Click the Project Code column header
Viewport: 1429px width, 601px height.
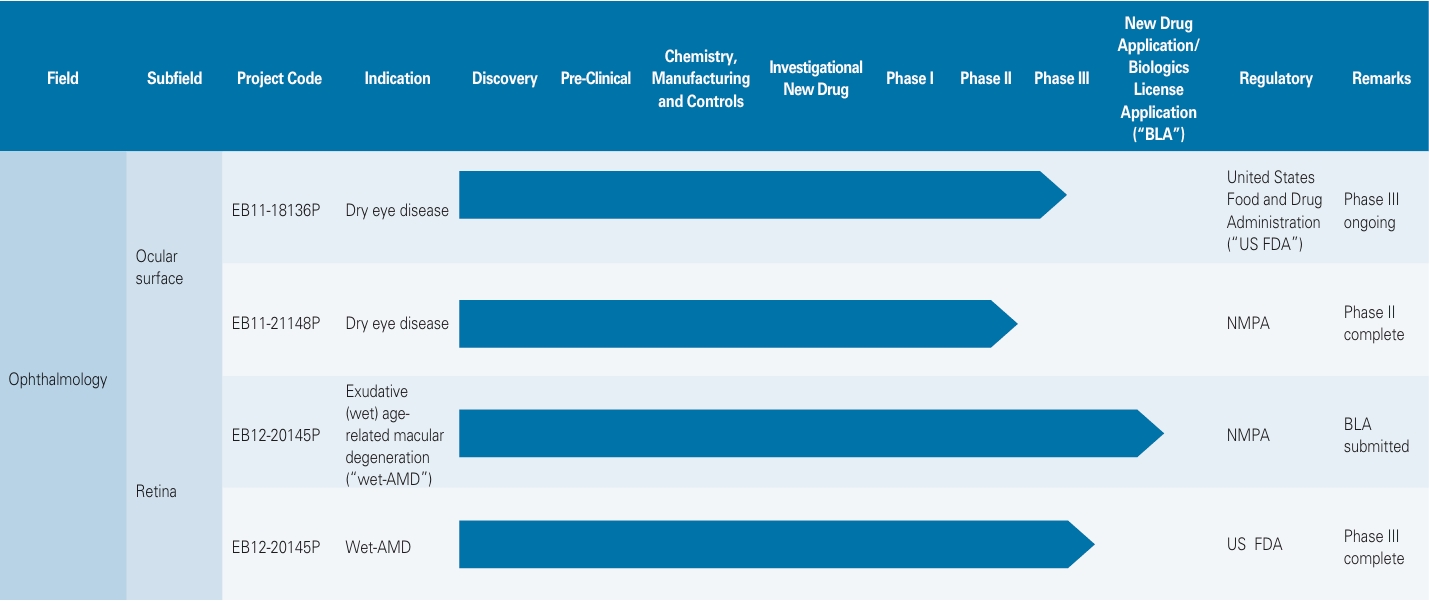[279, 78]
